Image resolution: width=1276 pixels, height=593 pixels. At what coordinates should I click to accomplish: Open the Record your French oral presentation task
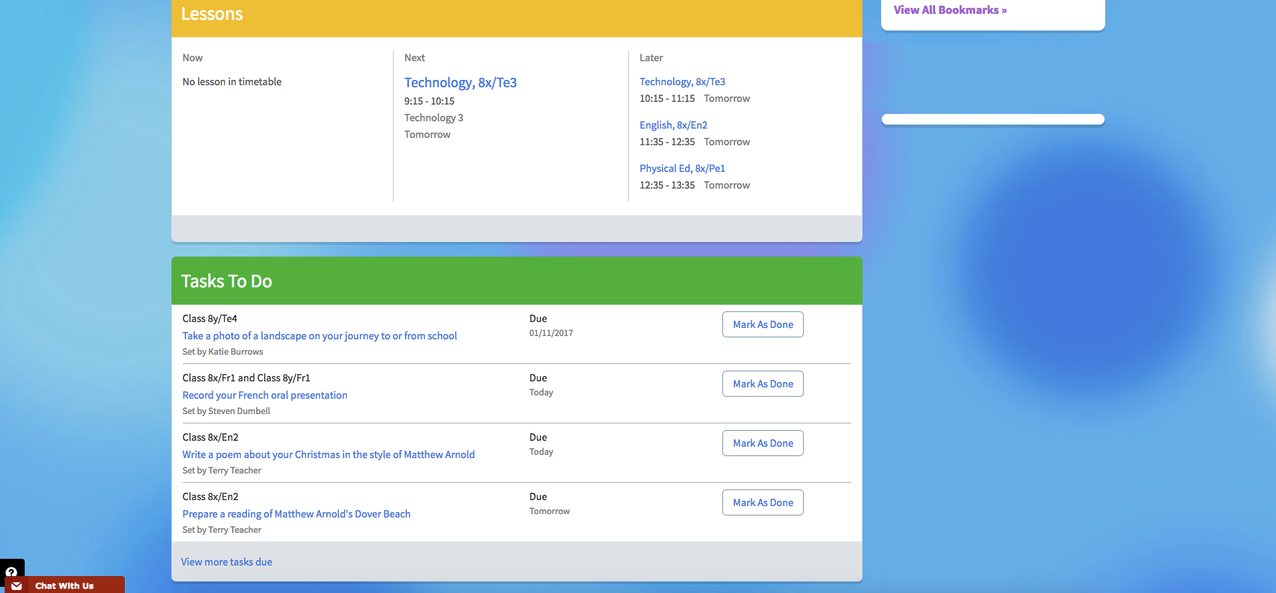coord(264,394)
